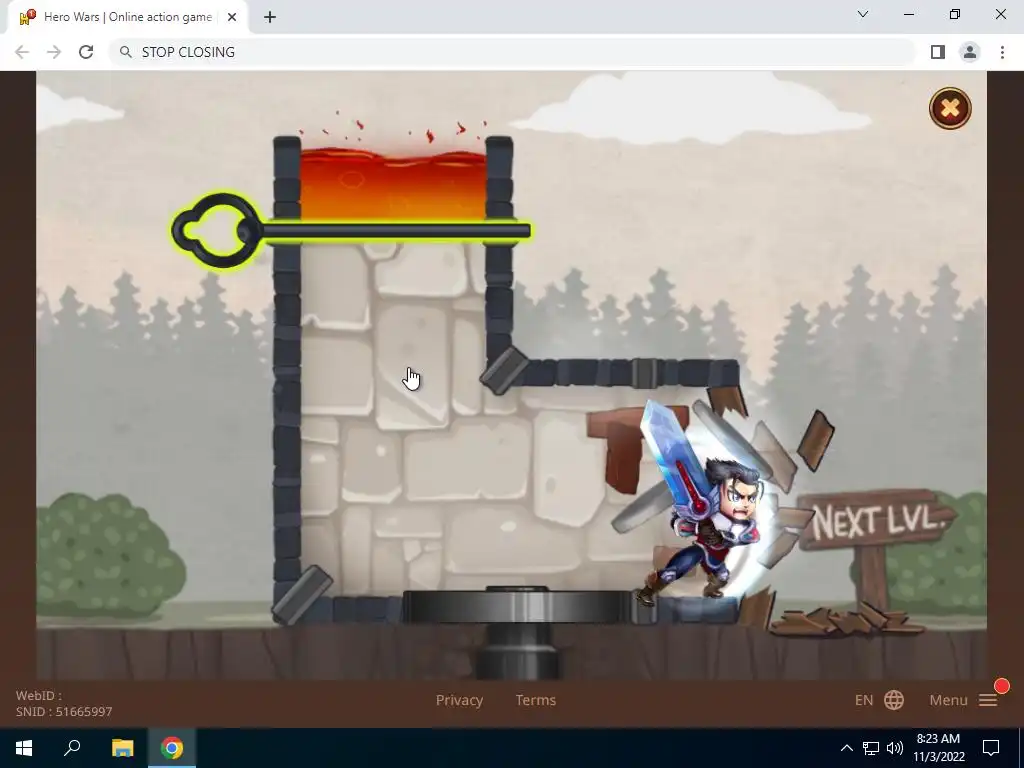Close the game with the round X button
Viewport: 1024px width, 768px height.
pos(950,108)
